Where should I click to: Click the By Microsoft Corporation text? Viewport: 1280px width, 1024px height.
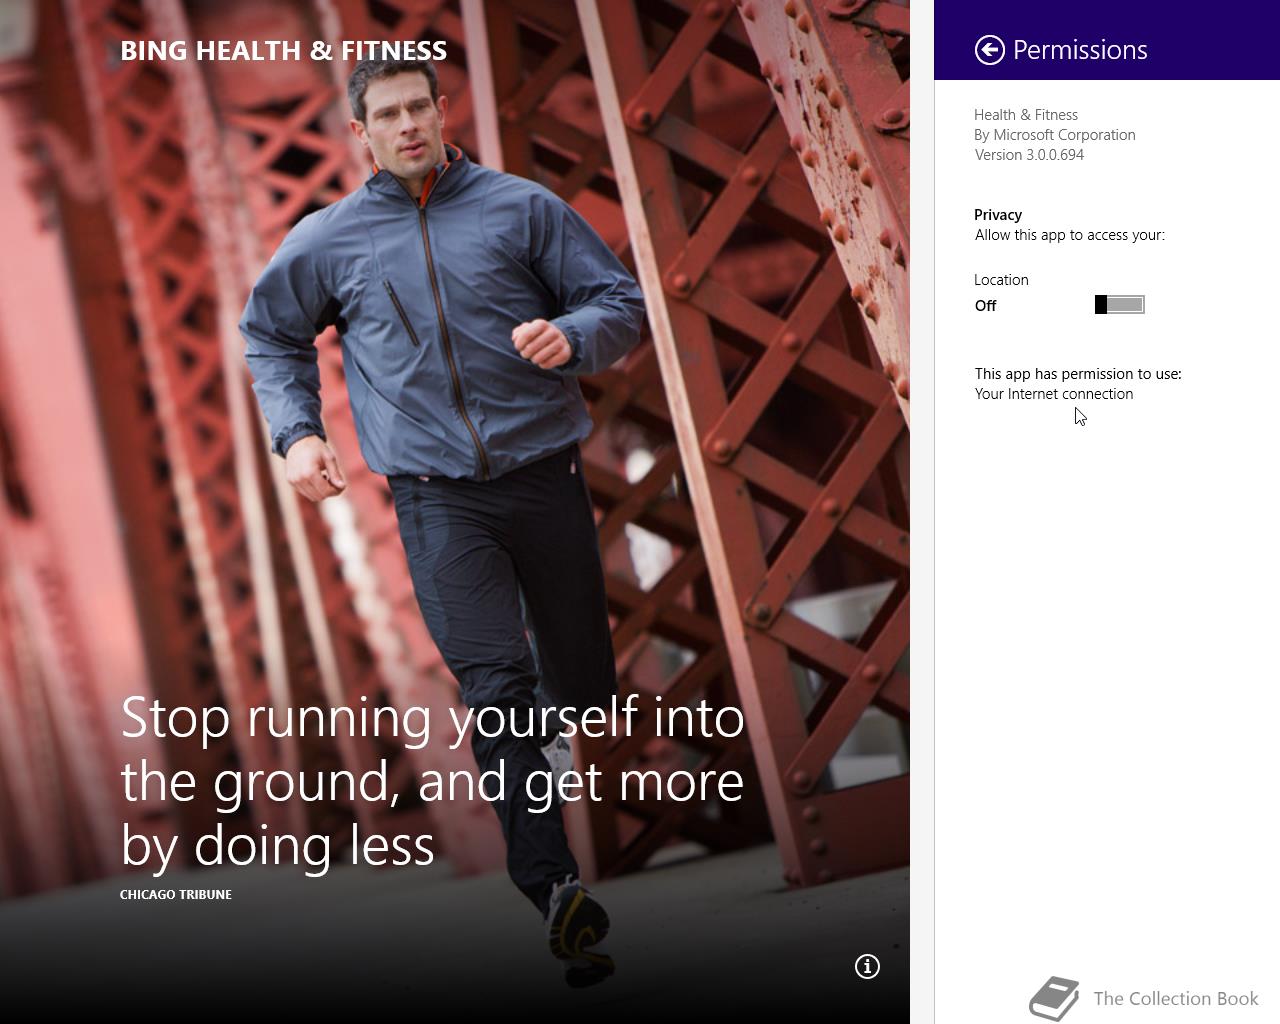[1055, 135]
